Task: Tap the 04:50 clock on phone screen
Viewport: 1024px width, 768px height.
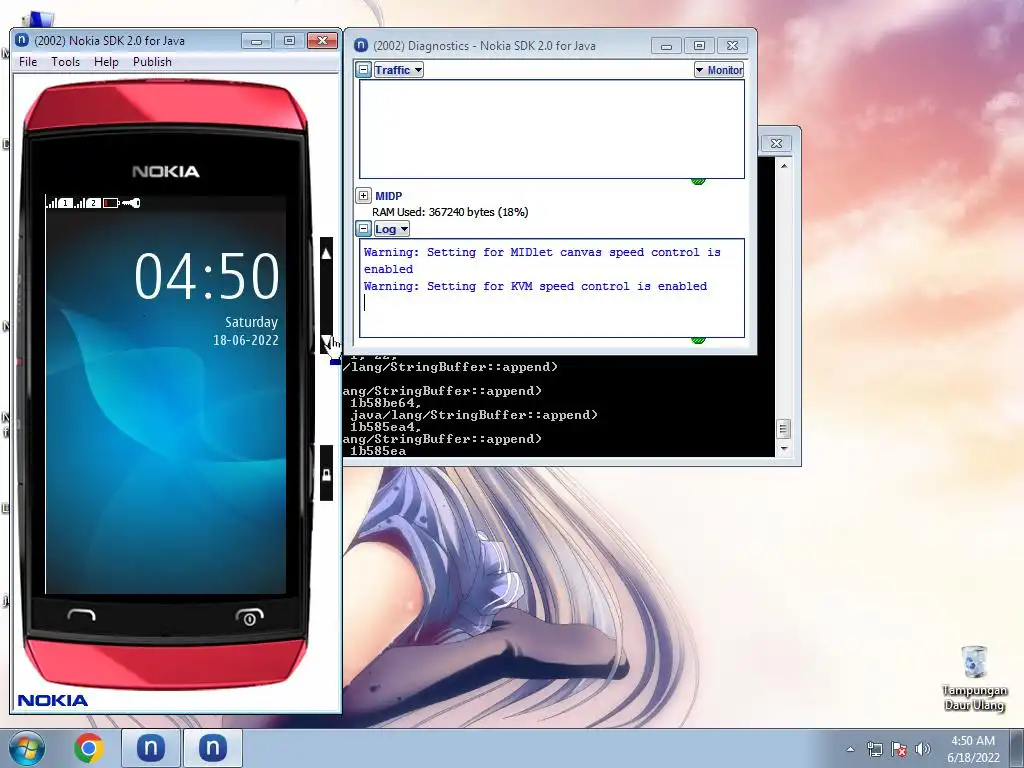Action: pyautogui.click(x=206, y=276)
